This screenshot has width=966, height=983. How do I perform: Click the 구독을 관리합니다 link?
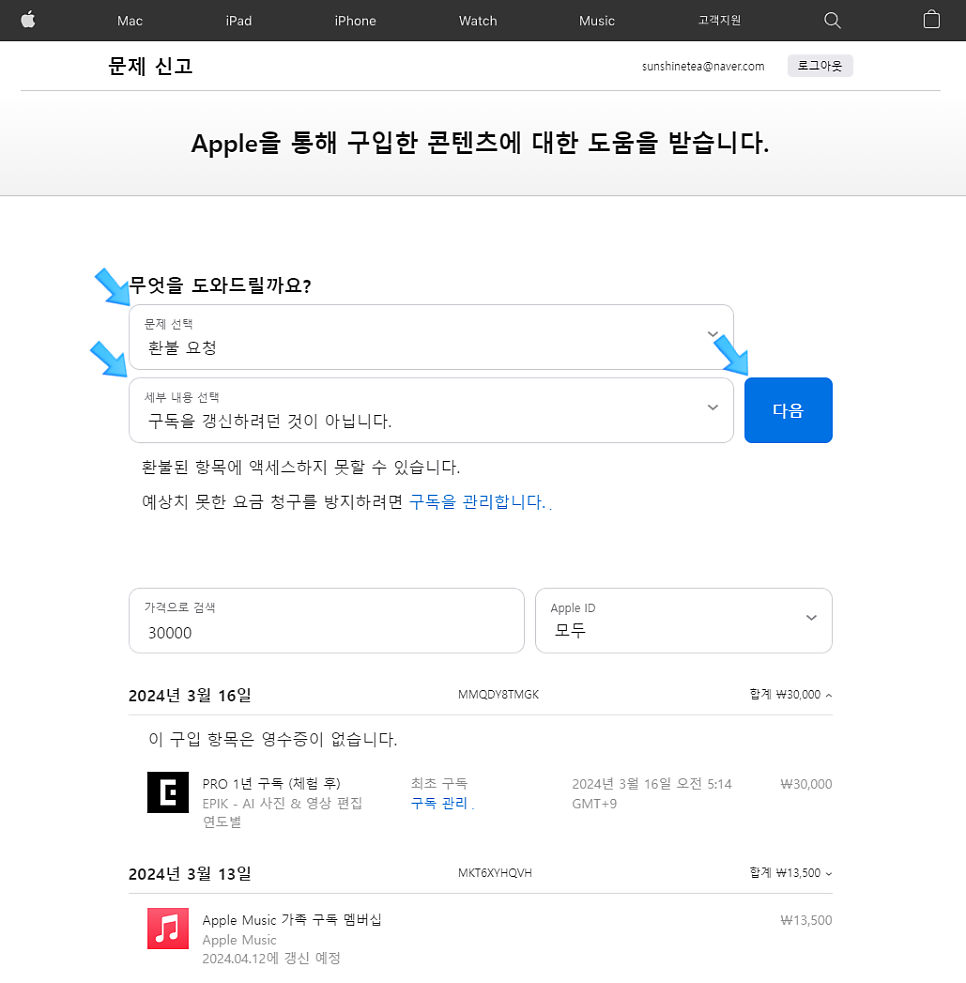click(478, 502)
